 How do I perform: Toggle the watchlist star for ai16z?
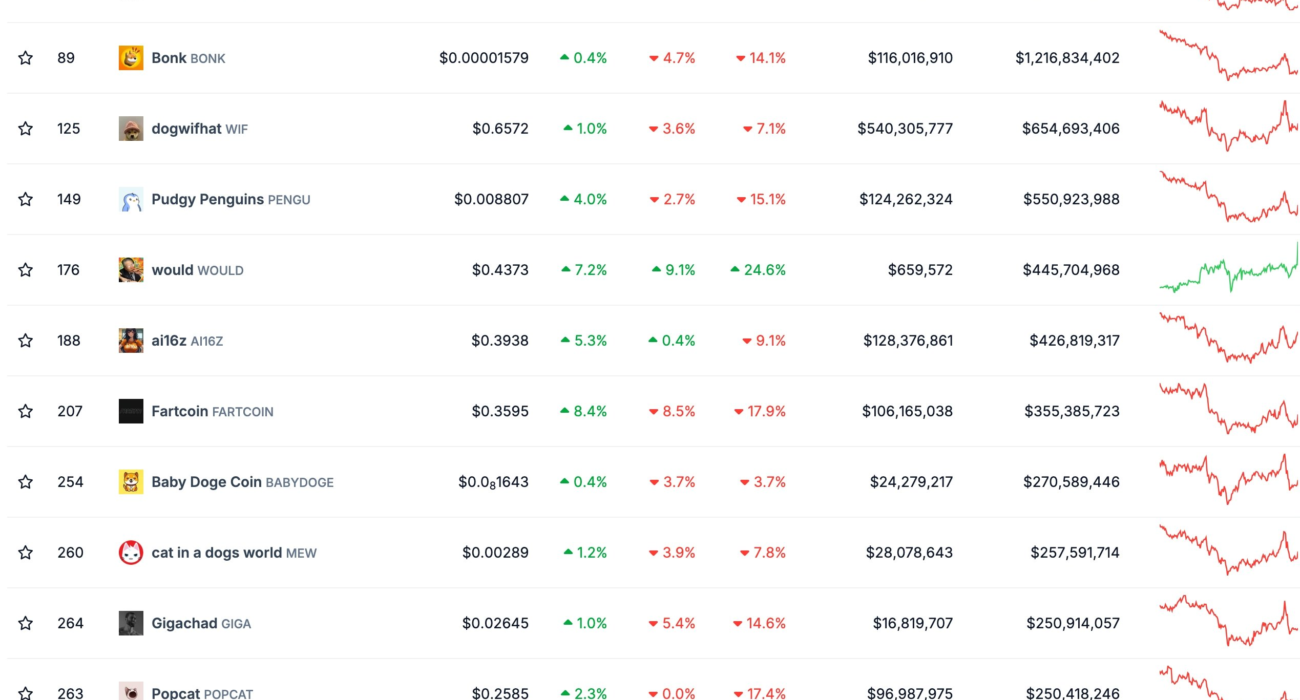[26, 341]
